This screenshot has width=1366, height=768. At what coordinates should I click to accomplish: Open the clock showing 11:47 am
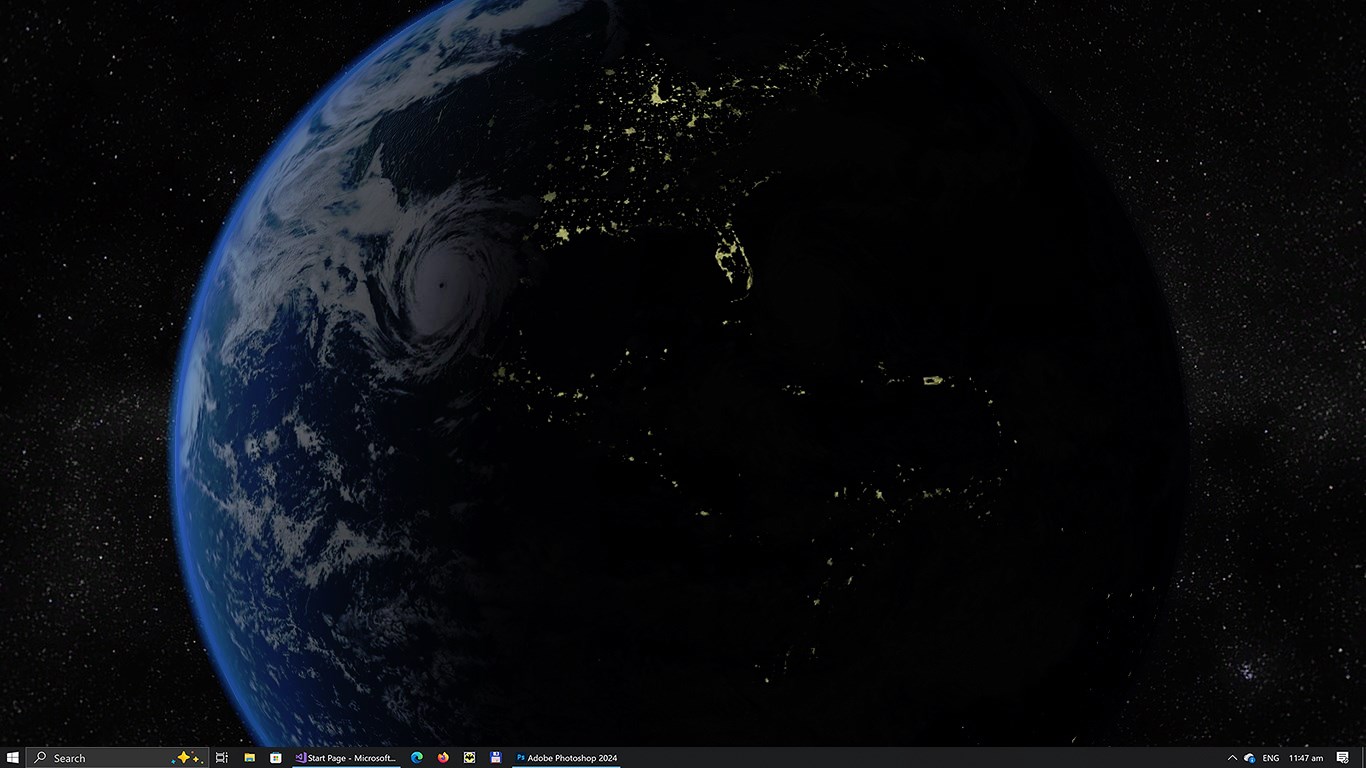tap(1306, 758)
